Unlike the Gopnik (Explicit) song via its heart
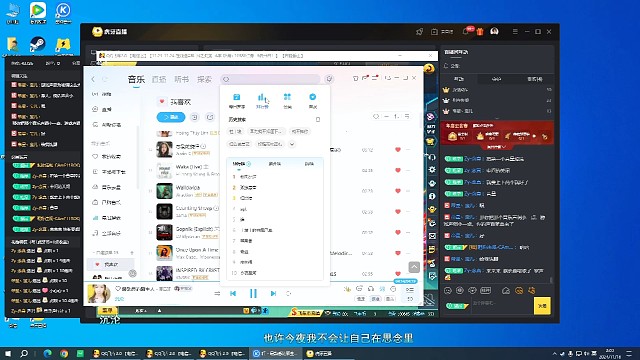The width and height of the screenshot is (640, 360). tap(398, 232)
